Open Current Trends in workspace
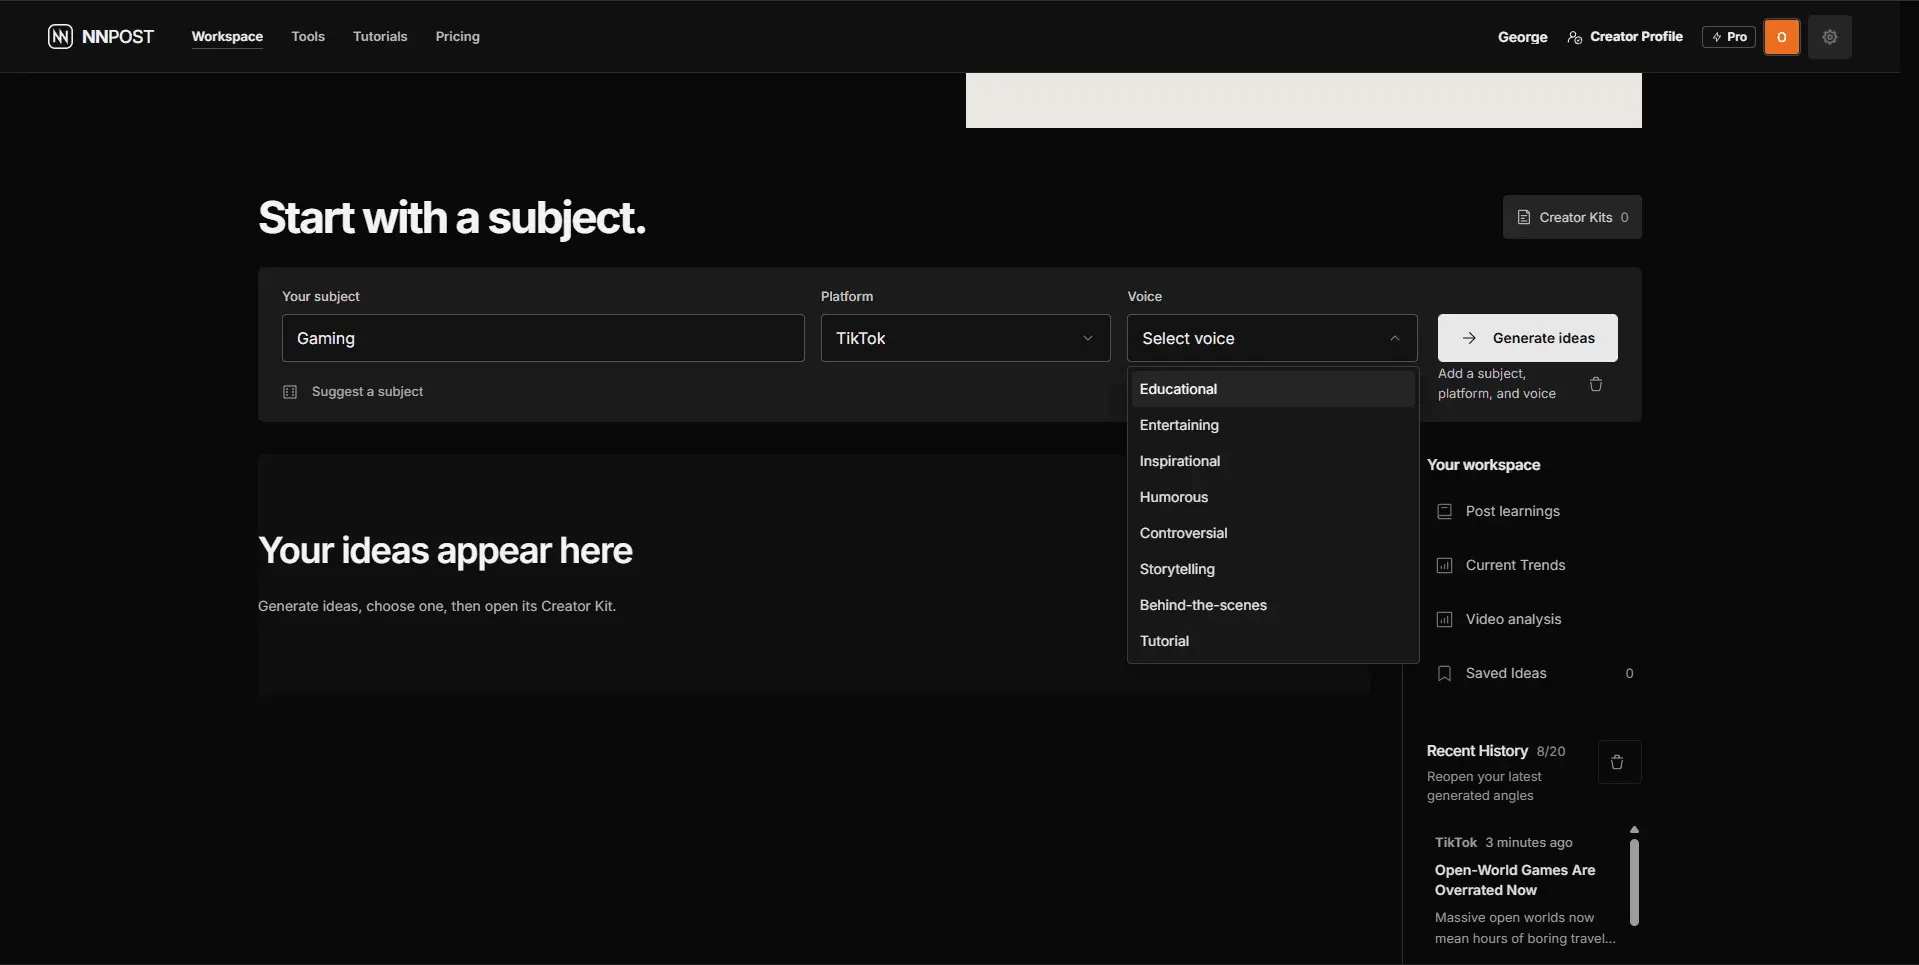The width and height of the screenshot is (1919, 965). pyautogui.click(x=1534, y=565)
